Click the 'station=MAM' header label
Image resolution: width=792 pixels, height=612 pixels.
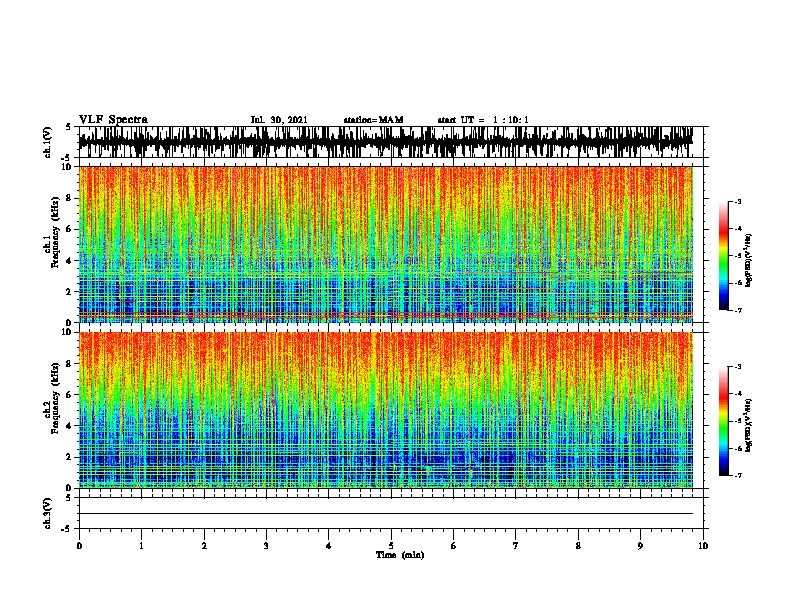373,120
